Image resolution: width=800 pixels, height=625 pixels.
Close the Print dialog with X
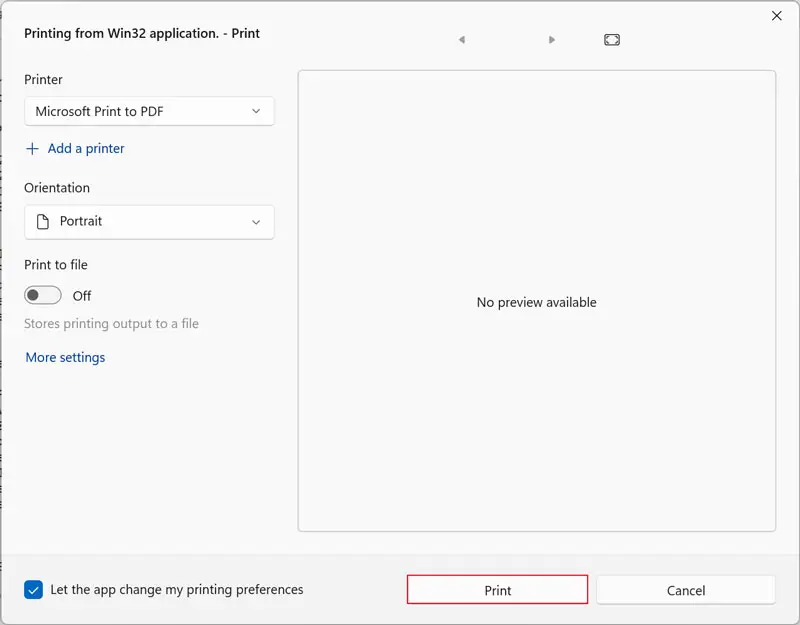[777, 16]
